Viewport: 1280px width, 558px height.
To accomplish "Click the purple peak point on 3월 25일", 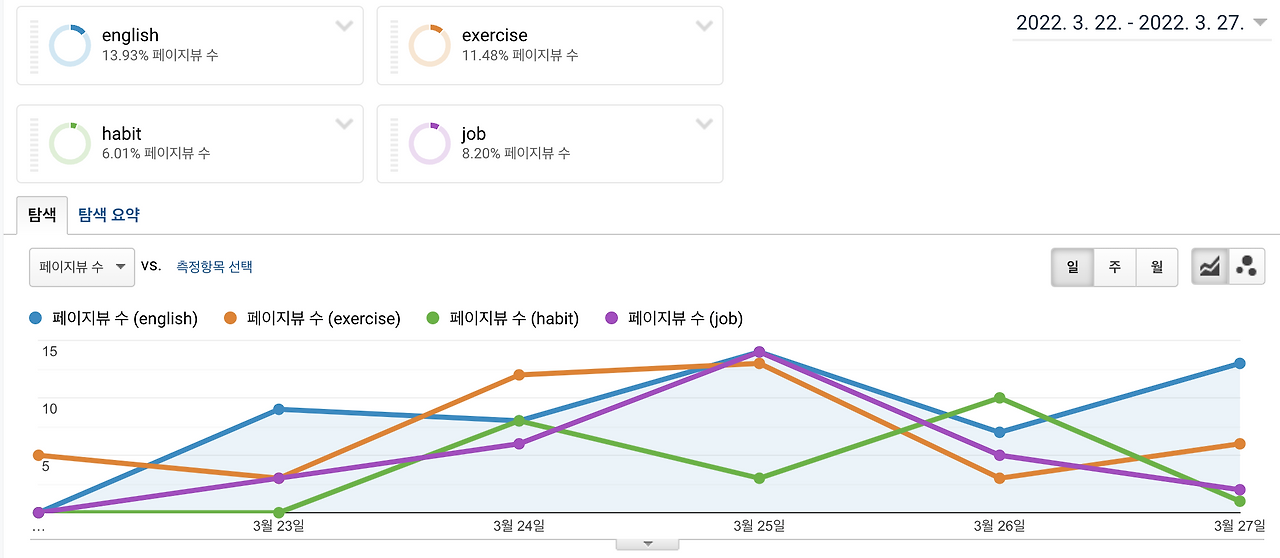I will (760, 352).
